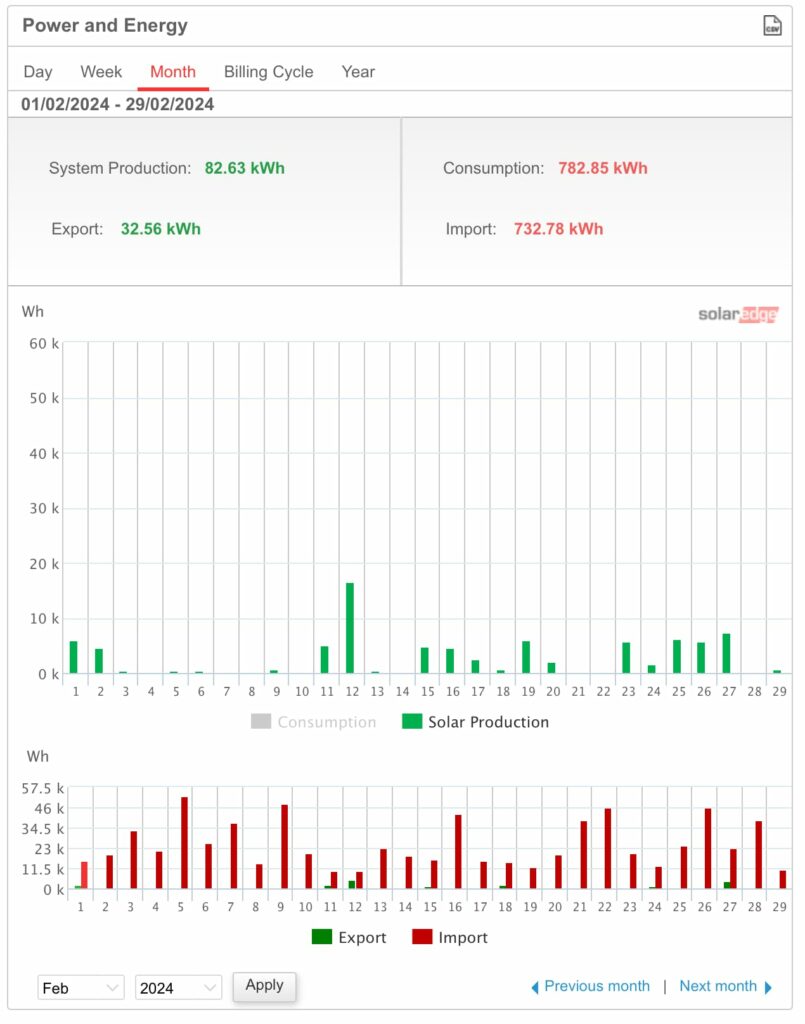Click the 57.5 k axis label

42,788
